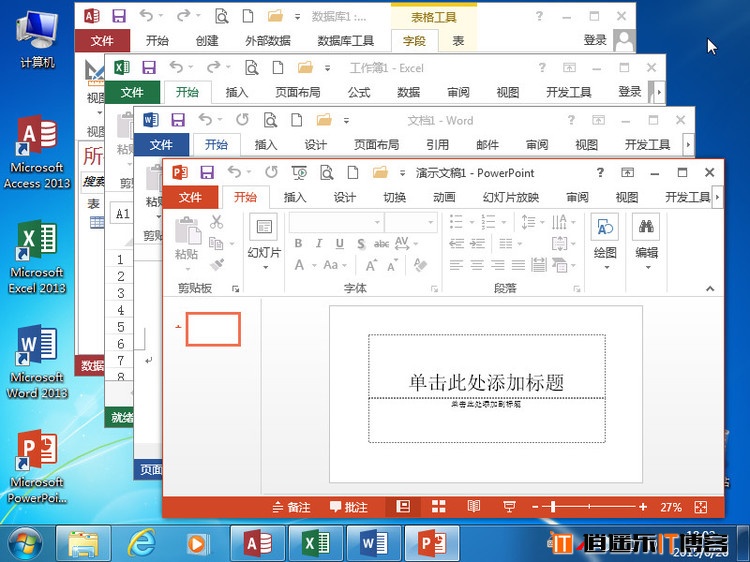This screenshot has height=562, width=750.
Task: Click the Save icon in Word title bar
Action: pos(178,120)
